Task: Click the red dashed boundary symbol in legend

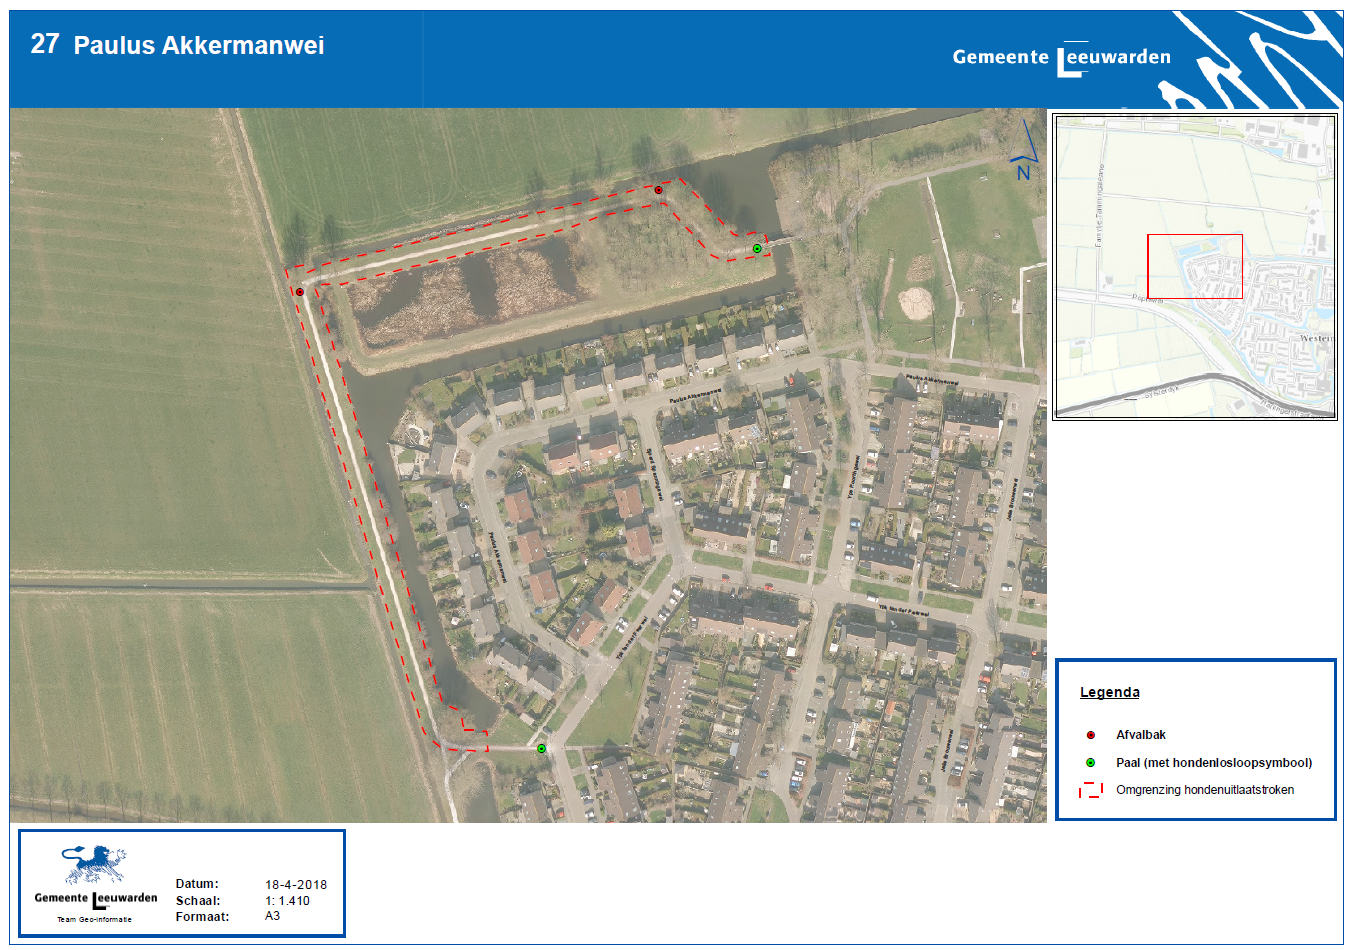Action: (x=1090, y=790)
